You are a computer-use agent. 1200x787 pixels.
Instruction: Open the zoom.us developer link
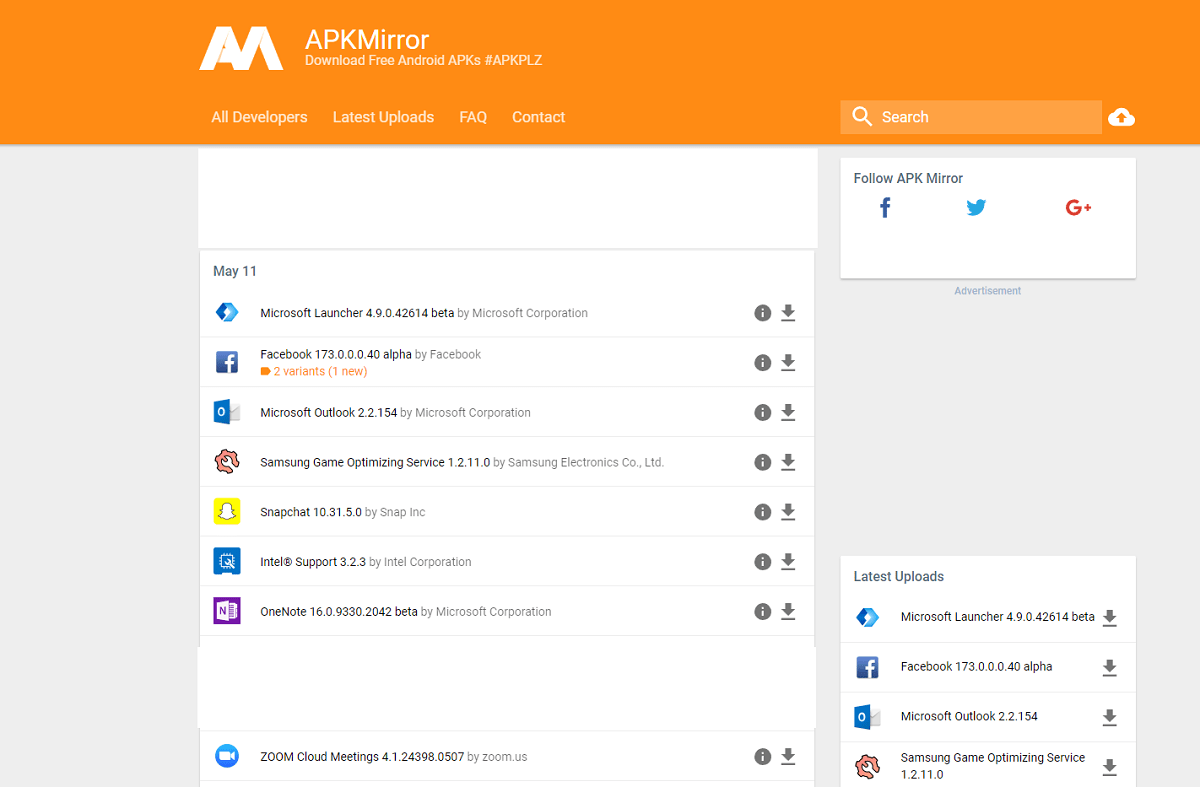(x=505, y=757)
